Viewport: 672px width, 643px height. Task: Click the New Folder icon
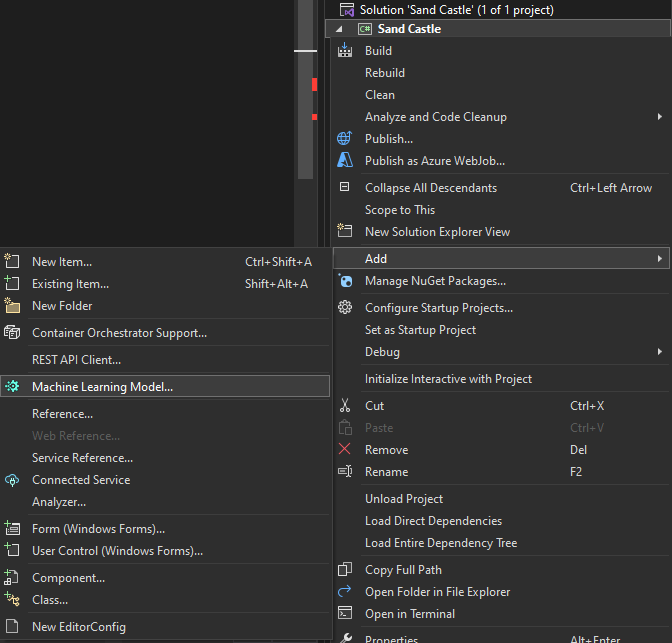12,305
